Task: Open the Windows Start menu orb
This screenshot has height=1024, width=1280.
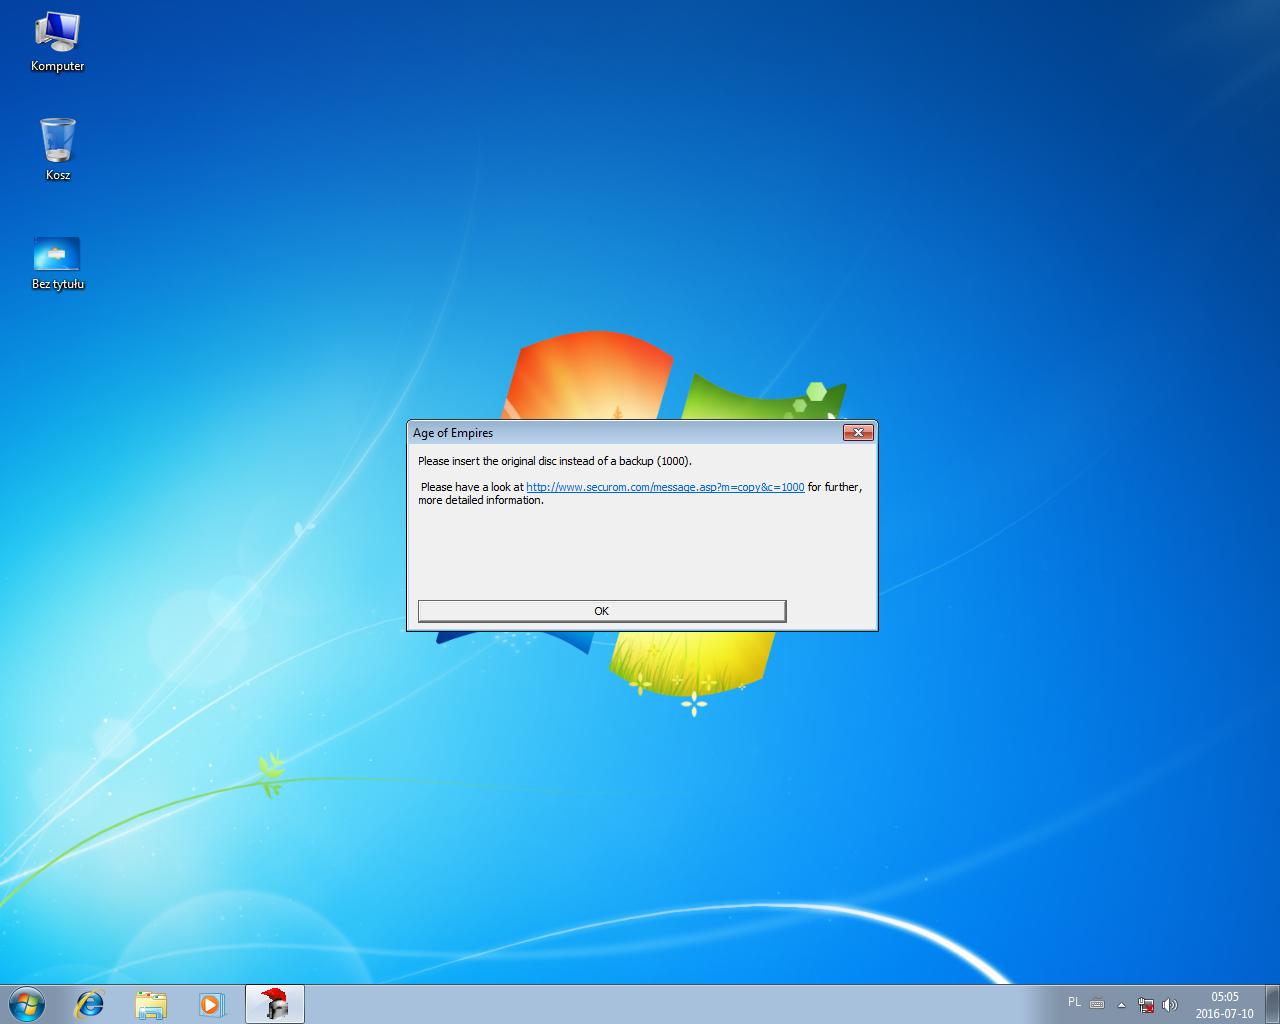Action: 27,1004
